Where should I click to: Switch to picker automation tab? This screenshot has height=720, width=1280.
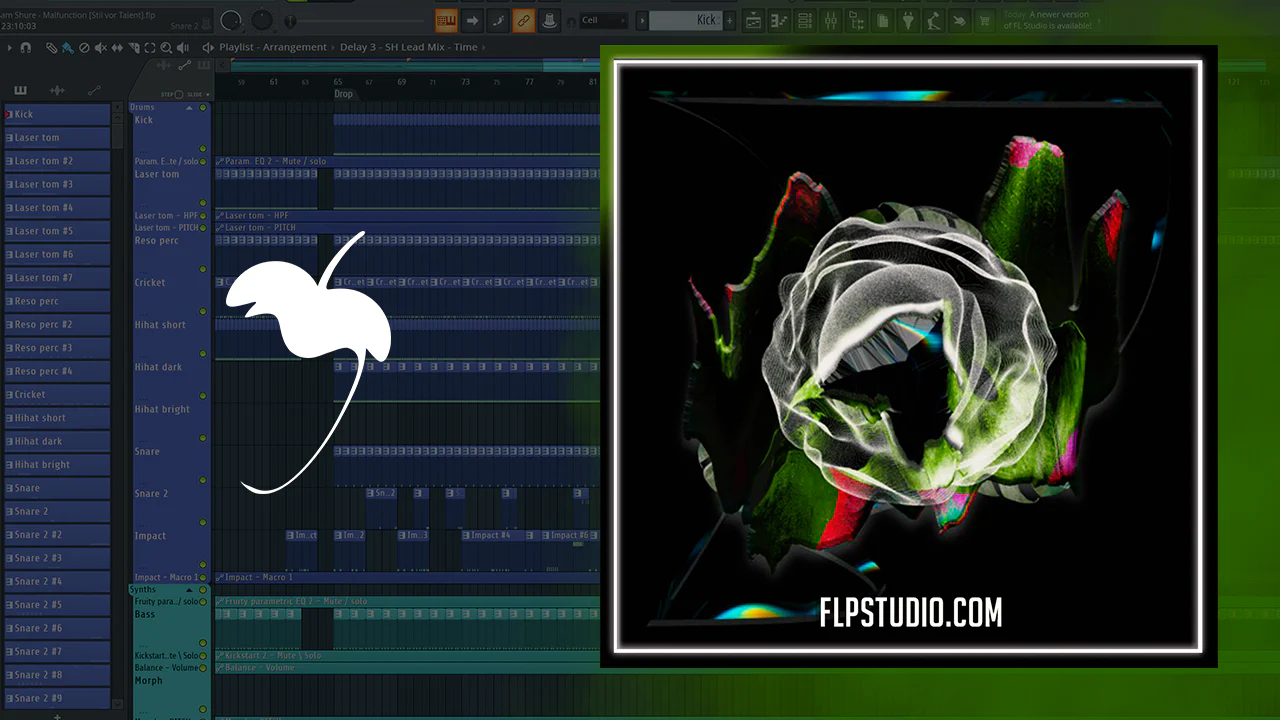coord(94,90)
